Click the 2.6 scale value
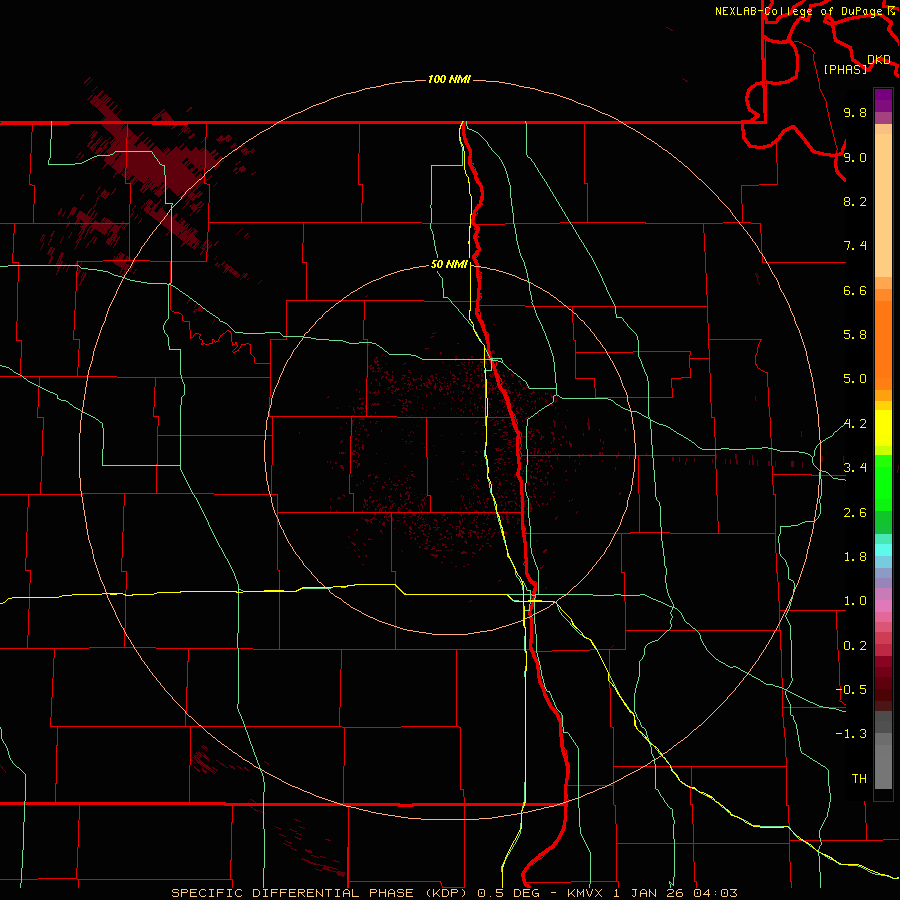This screenshot has height=900, width=900. (x=855, y=513)
